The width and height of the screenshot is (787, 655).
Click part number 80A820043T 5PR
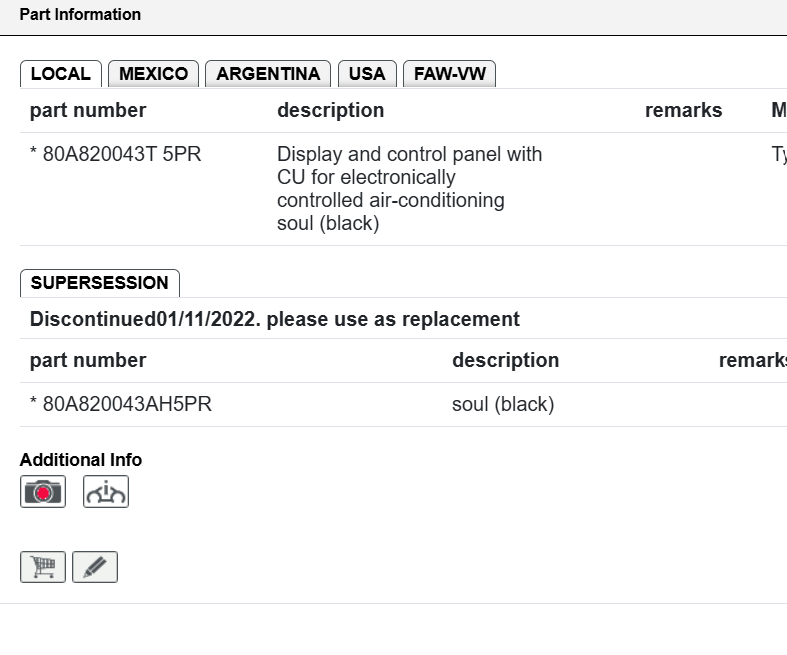pos(115,155)
